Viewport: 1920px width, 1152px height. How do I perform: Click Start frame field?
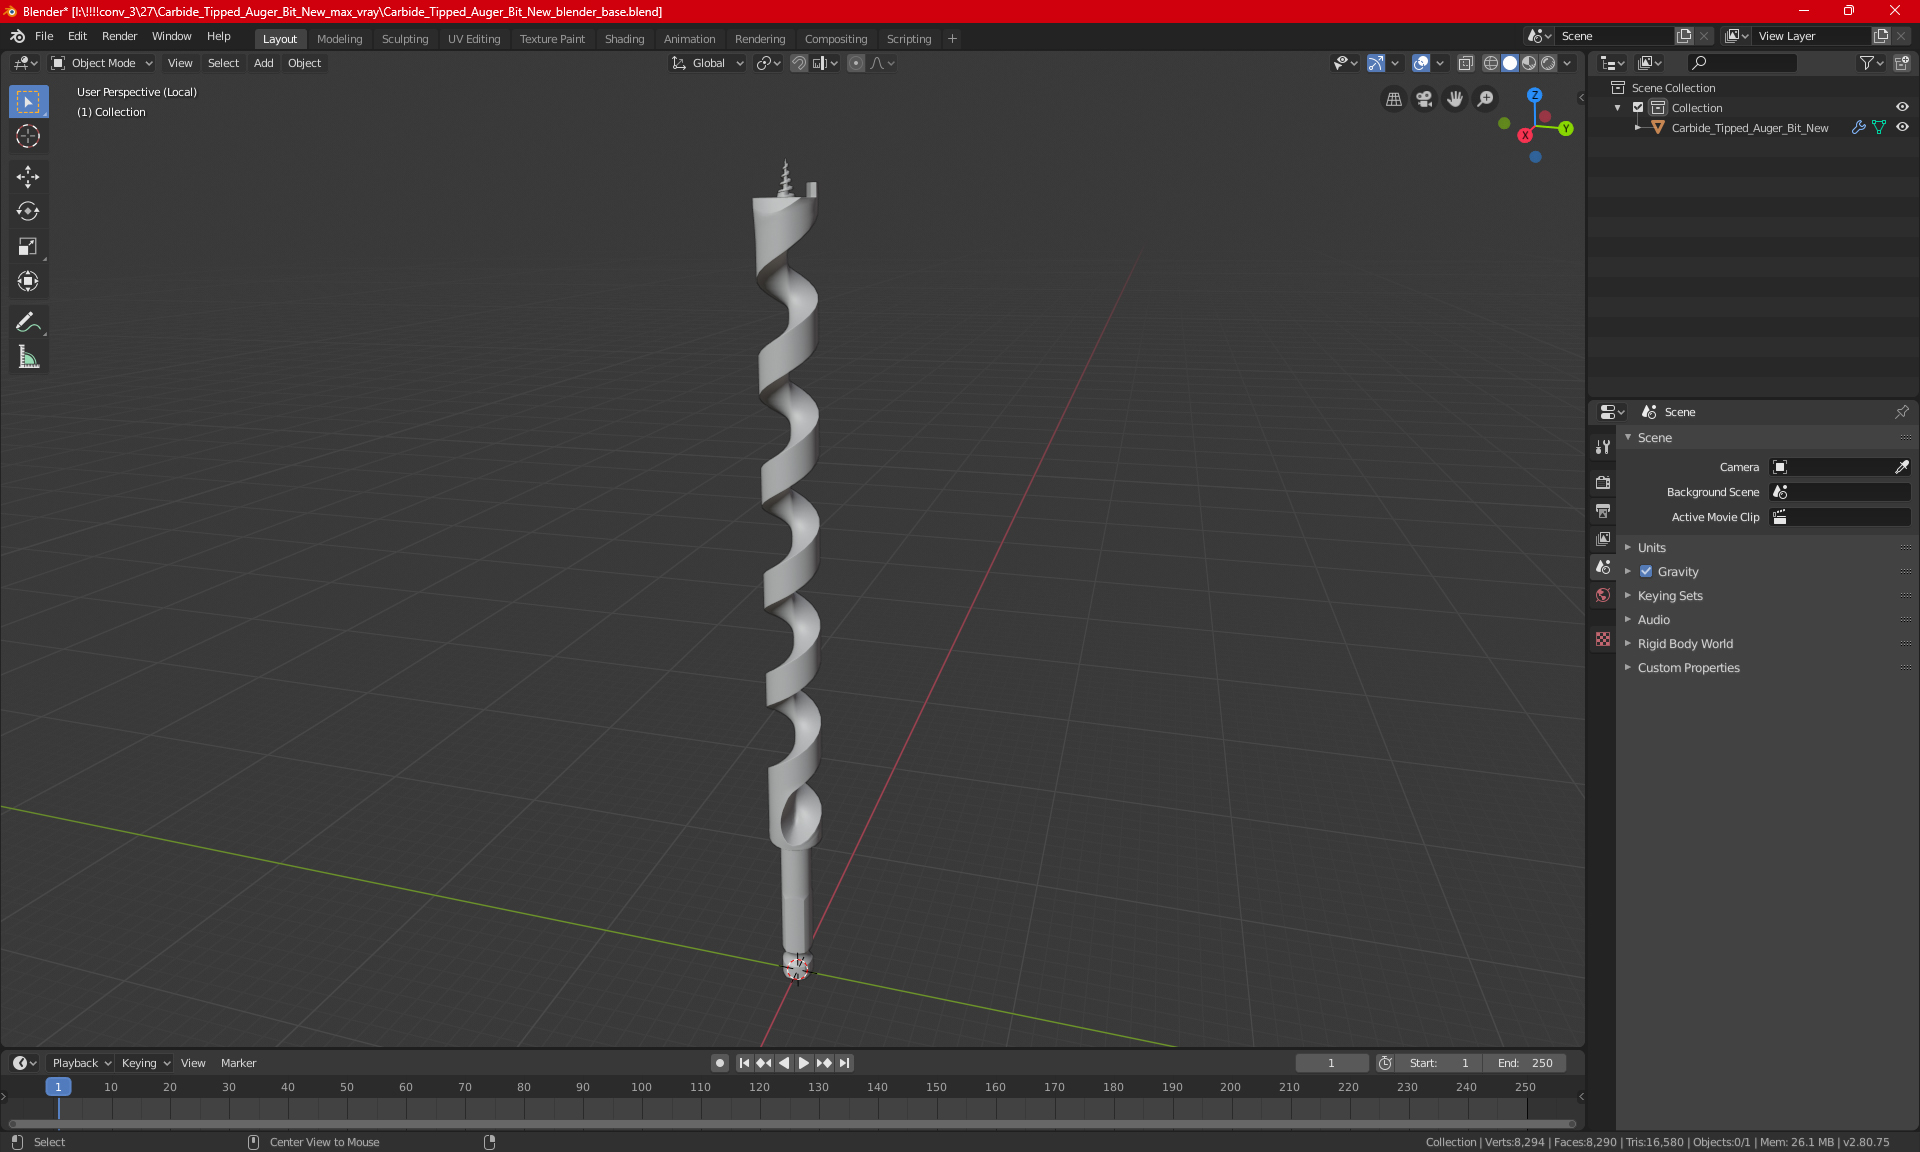[x=1439, y=1063]
